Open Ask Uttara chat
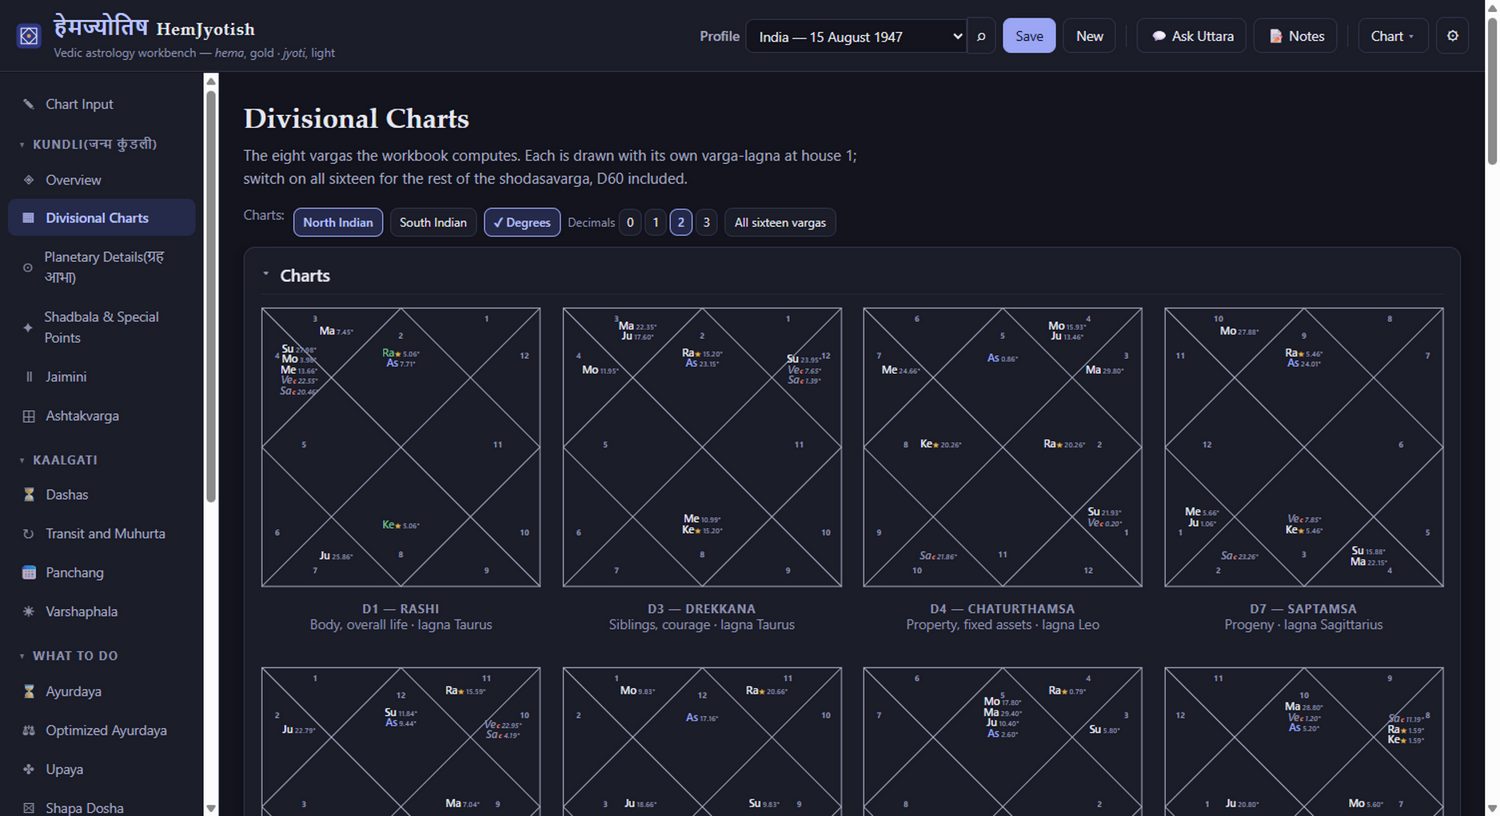 [x=1192, y=36]
